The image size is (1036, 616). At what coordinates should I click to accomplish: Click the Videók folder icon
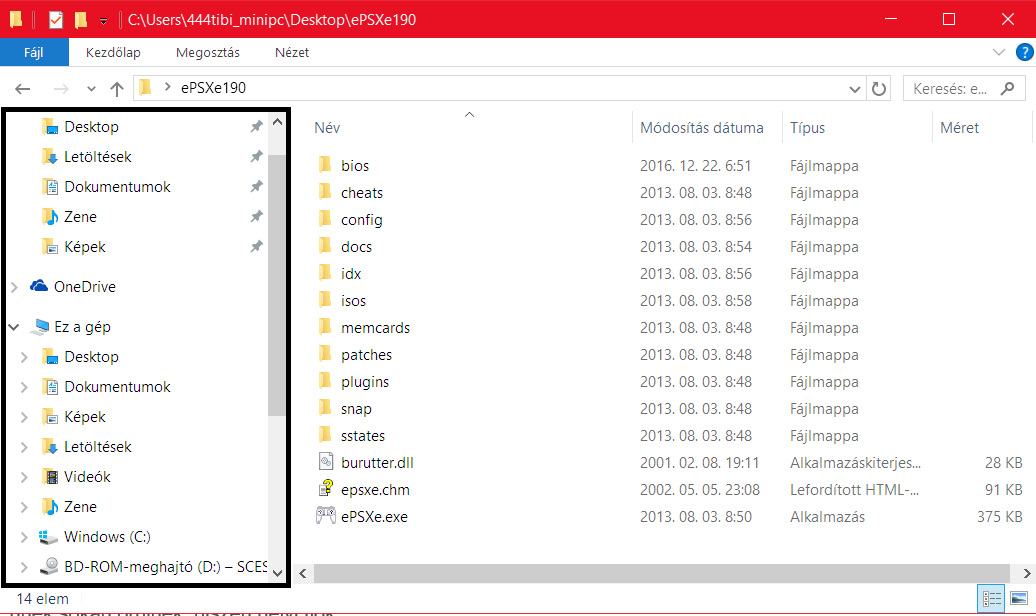pos(50,476)
